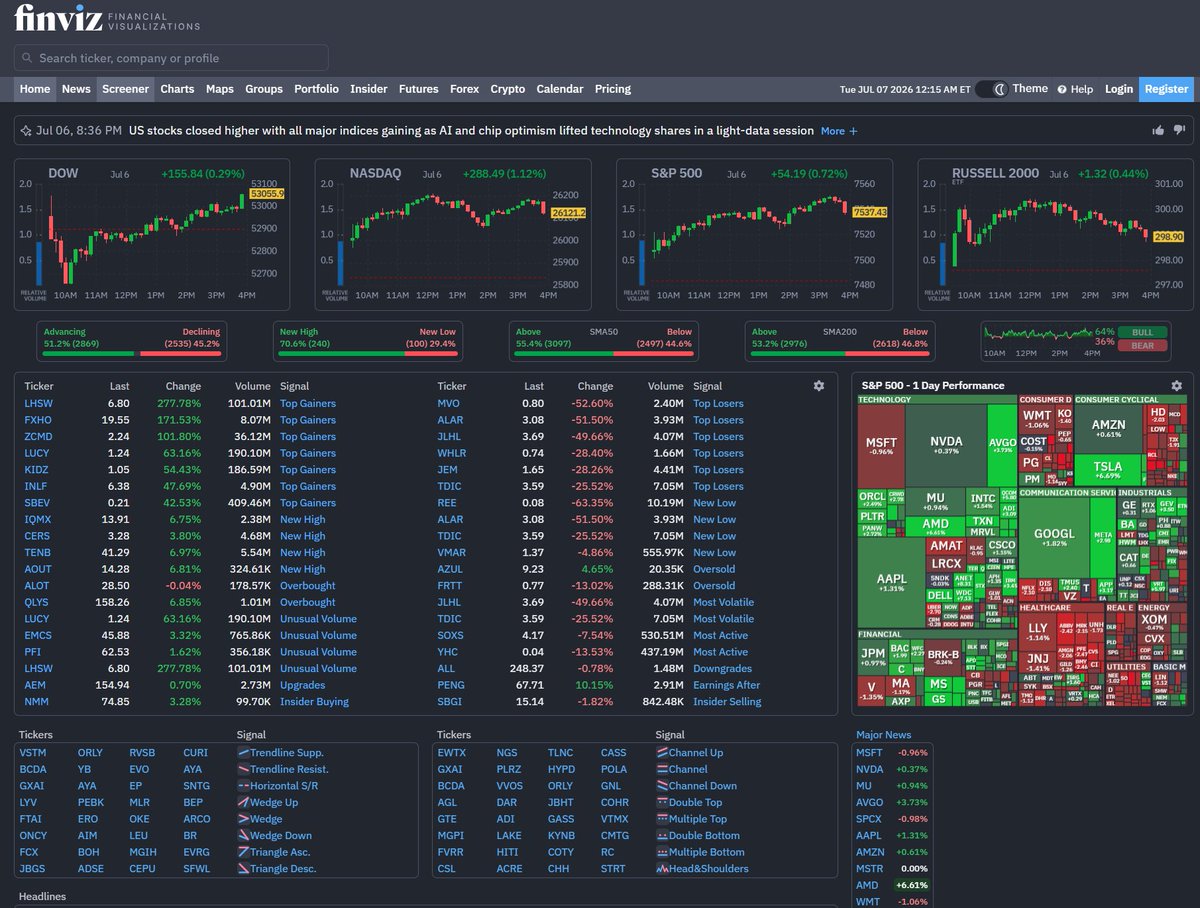Click the NVDA tile in the heatmap
Viewport: 1200px width, 908px height.
pos(946,445)
